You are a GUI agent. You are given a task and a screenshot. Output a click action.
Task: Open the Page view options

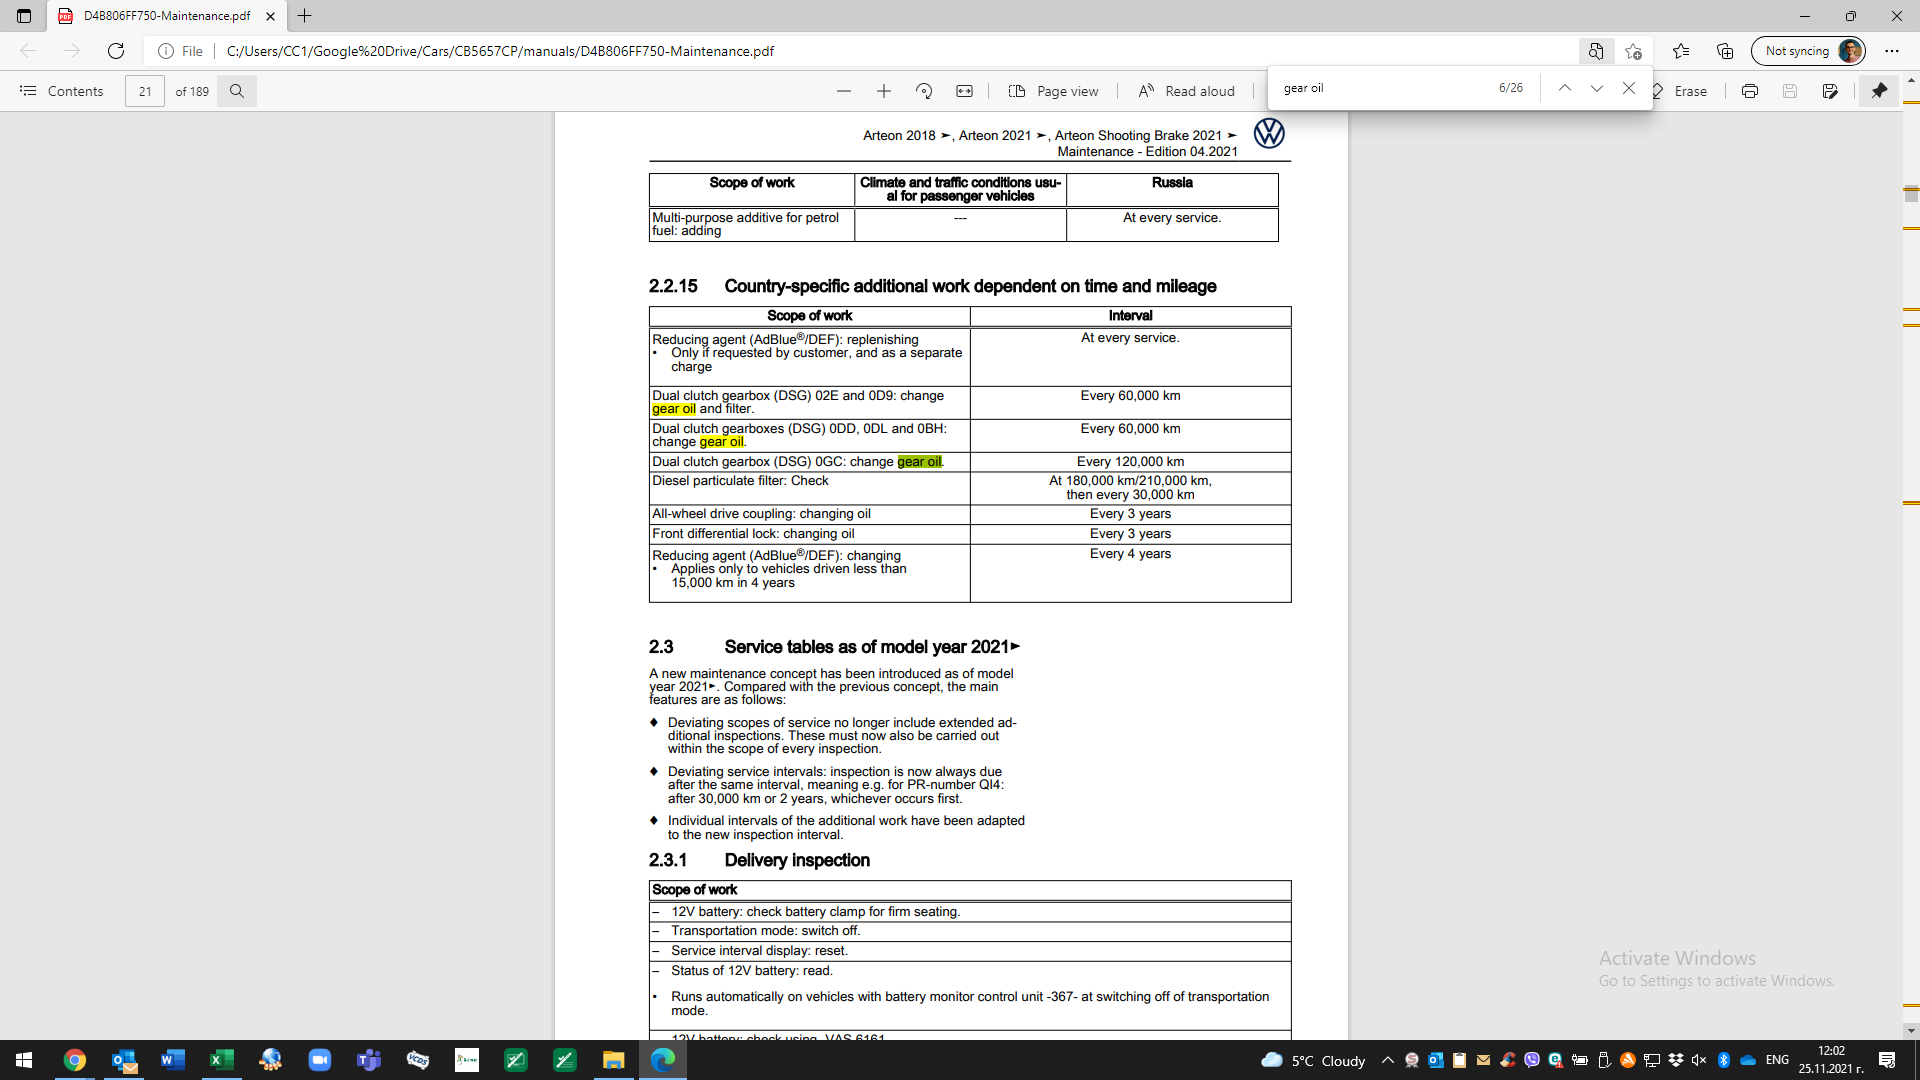pyautogui.click(x=1054, y=91)
